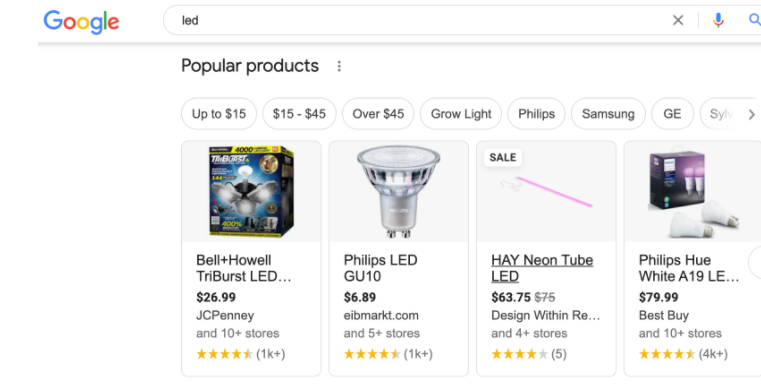Screen dimensions: 761x386
Task: Open Popular products three-dot options menu
Action: 339,66
